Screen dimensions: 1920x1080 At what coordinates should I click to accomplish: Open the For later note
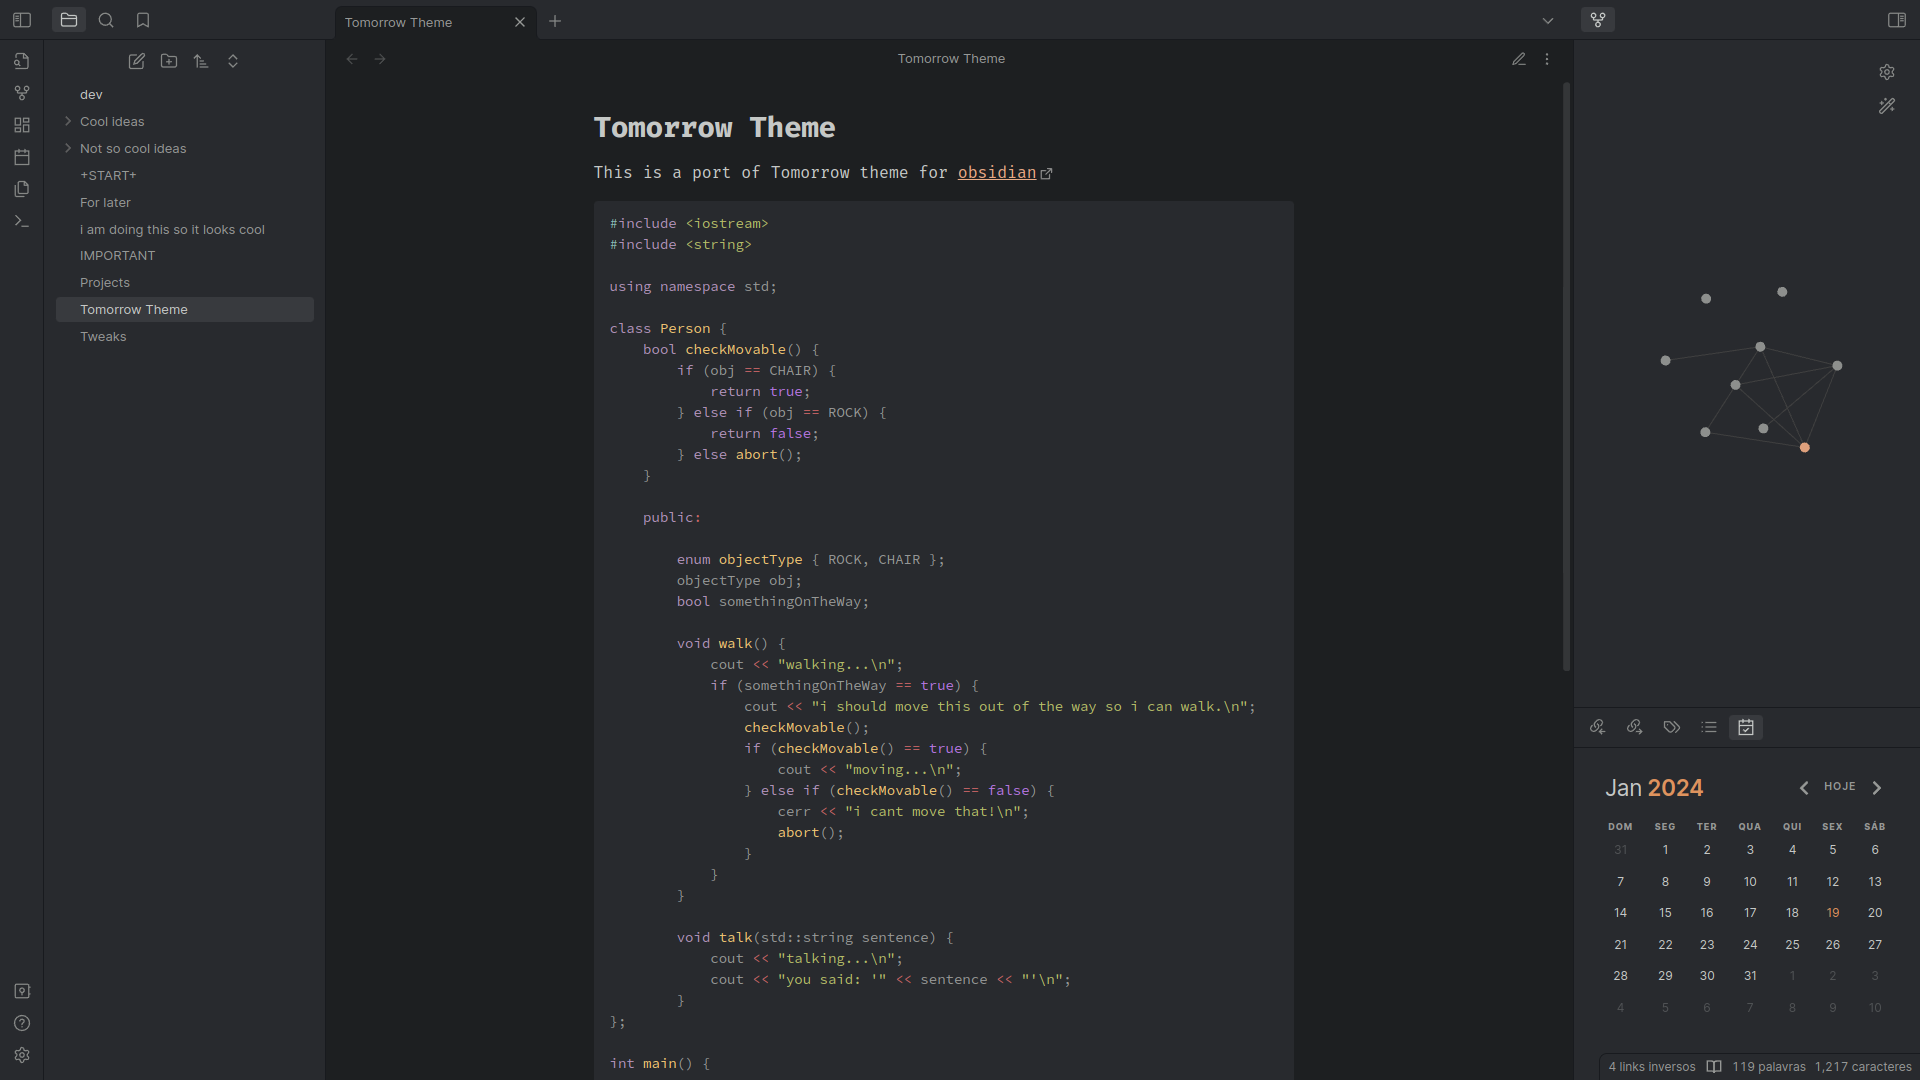click(185, 202)
